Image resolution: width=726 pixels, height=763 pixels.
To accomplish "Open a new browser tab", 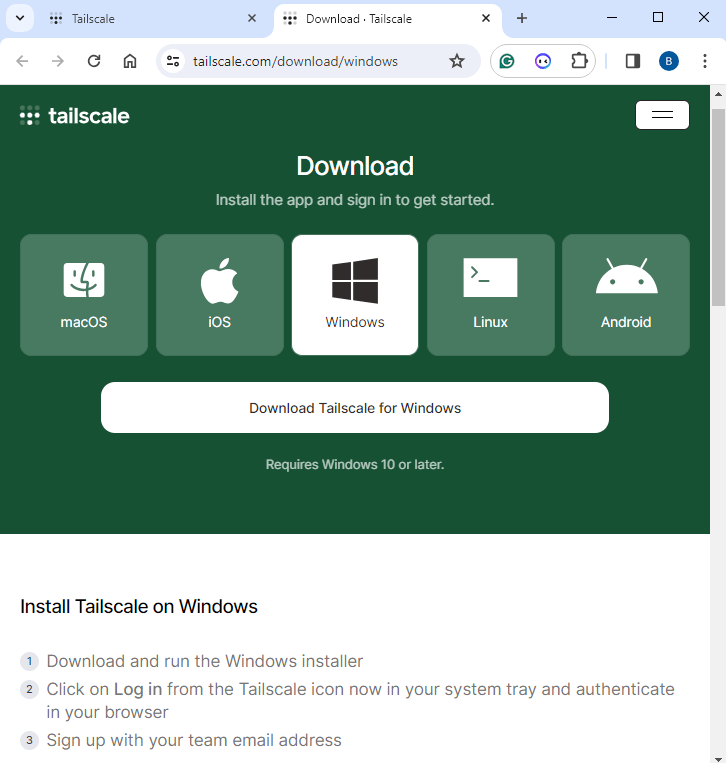I will pos(522,18).
